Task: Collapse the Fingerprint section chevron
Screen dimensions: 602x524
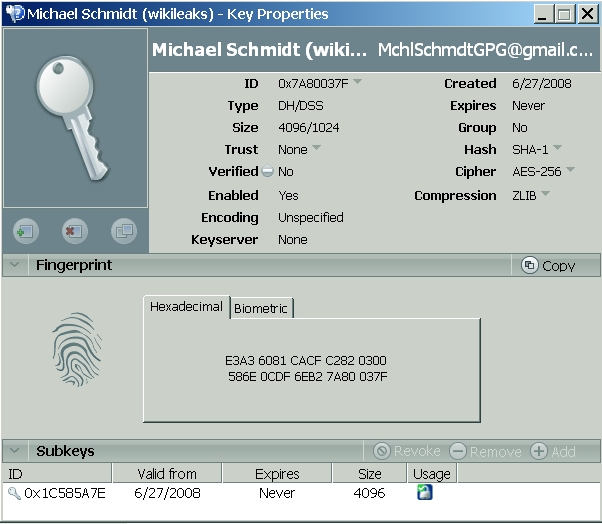Action: tap(15, 264)
